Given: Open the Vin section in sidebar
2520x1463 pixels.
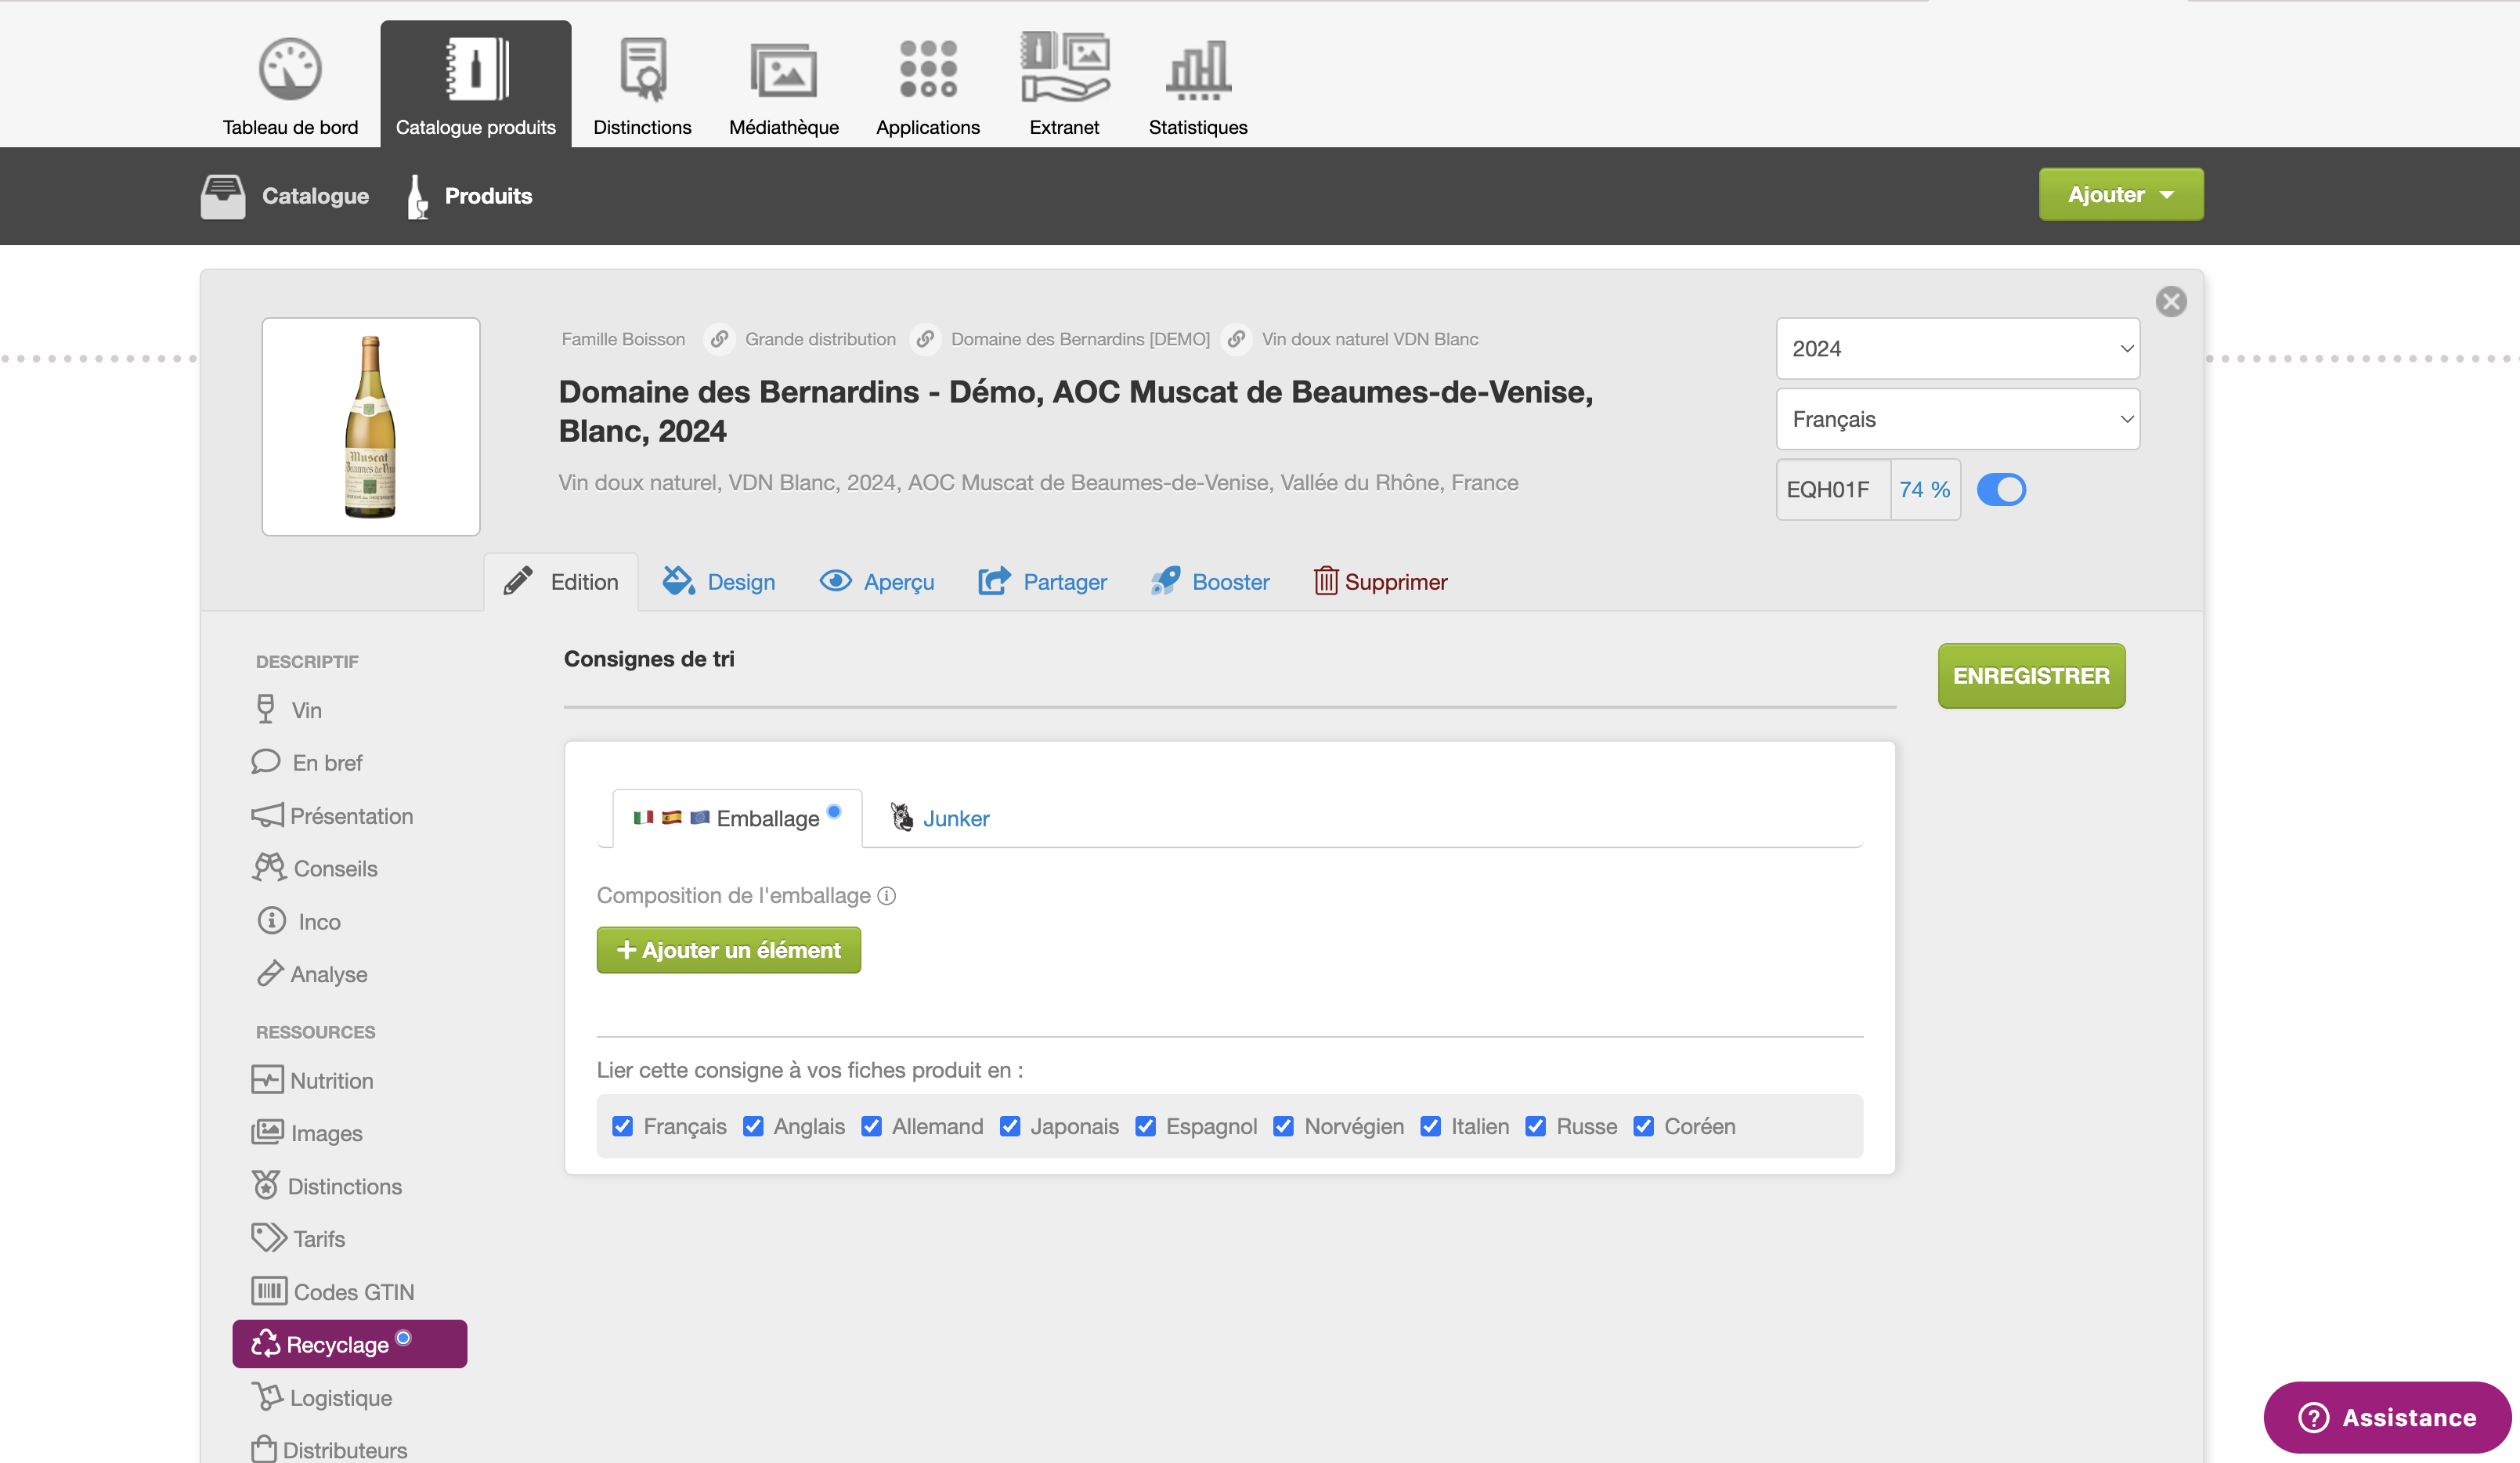Looking at the screenshot, I should [287, 710].
